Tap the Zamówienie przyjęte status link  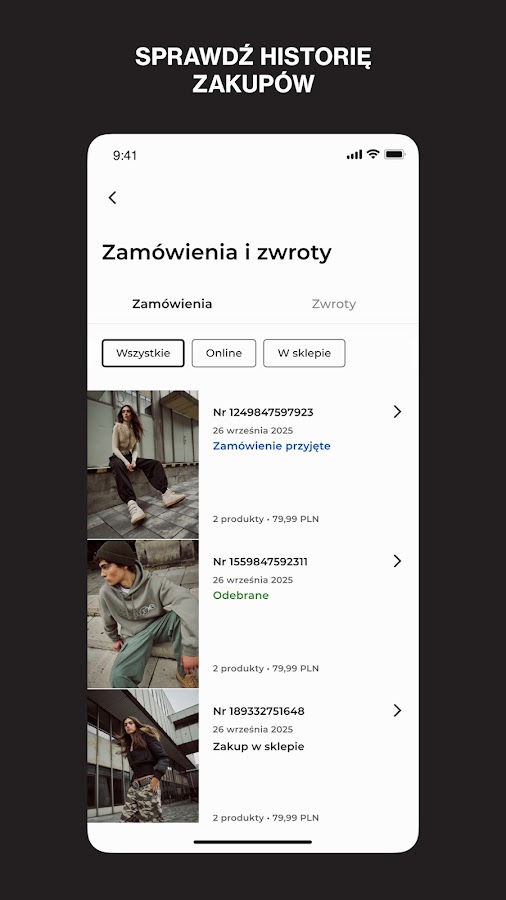271,446
